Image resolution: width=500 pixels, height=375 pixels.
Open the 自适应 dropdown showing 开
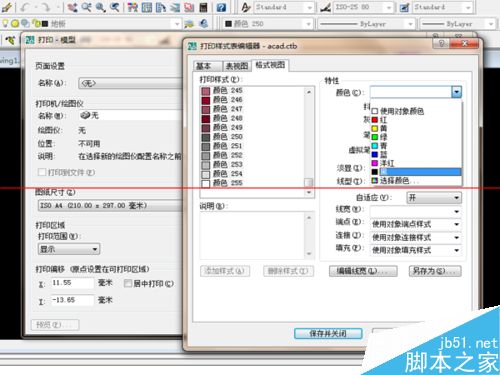434,198
